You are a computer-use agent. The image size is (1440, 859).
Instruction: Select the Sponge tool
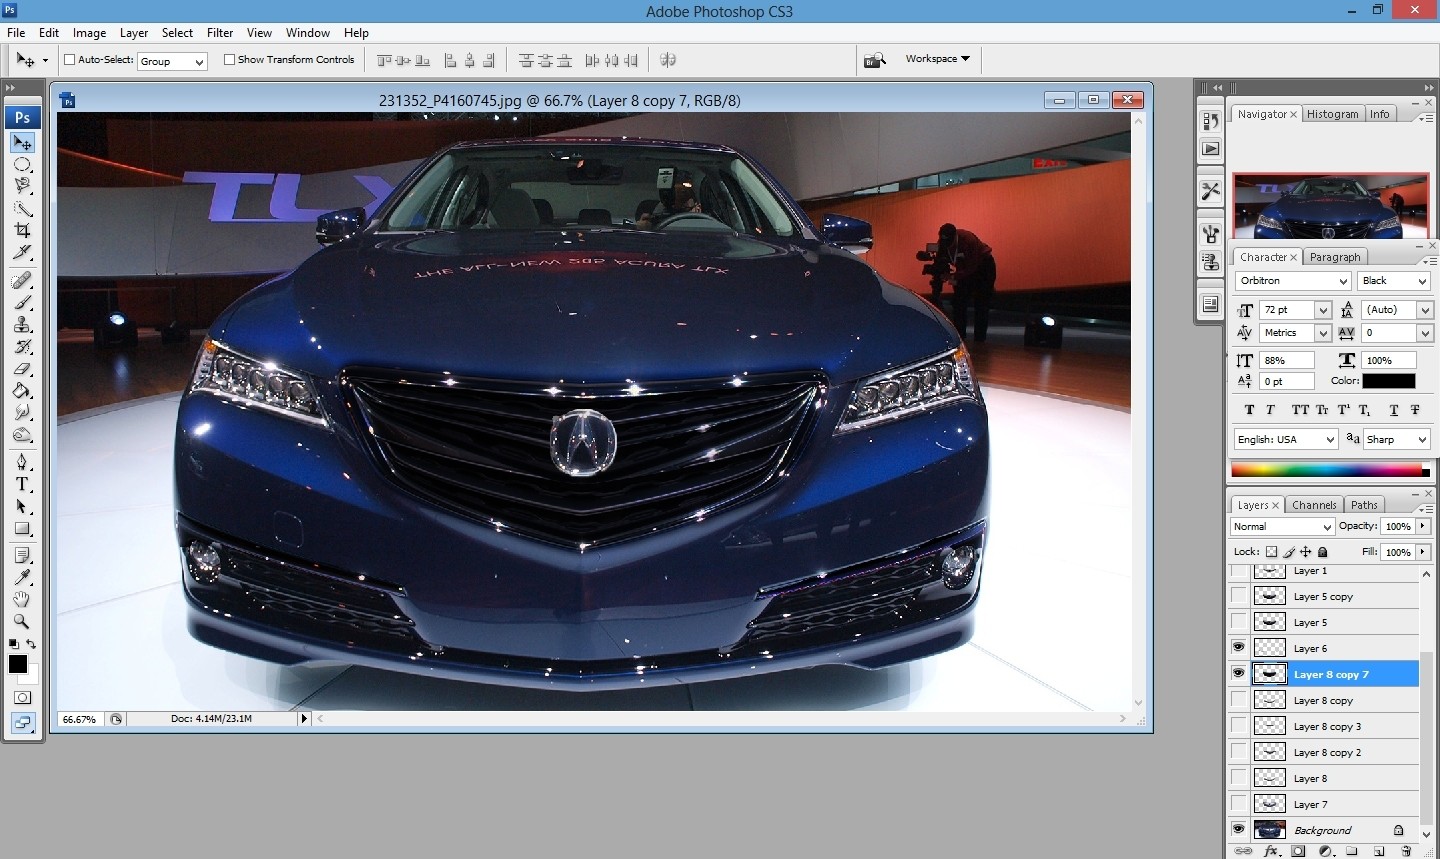click(x=22, y=435)
